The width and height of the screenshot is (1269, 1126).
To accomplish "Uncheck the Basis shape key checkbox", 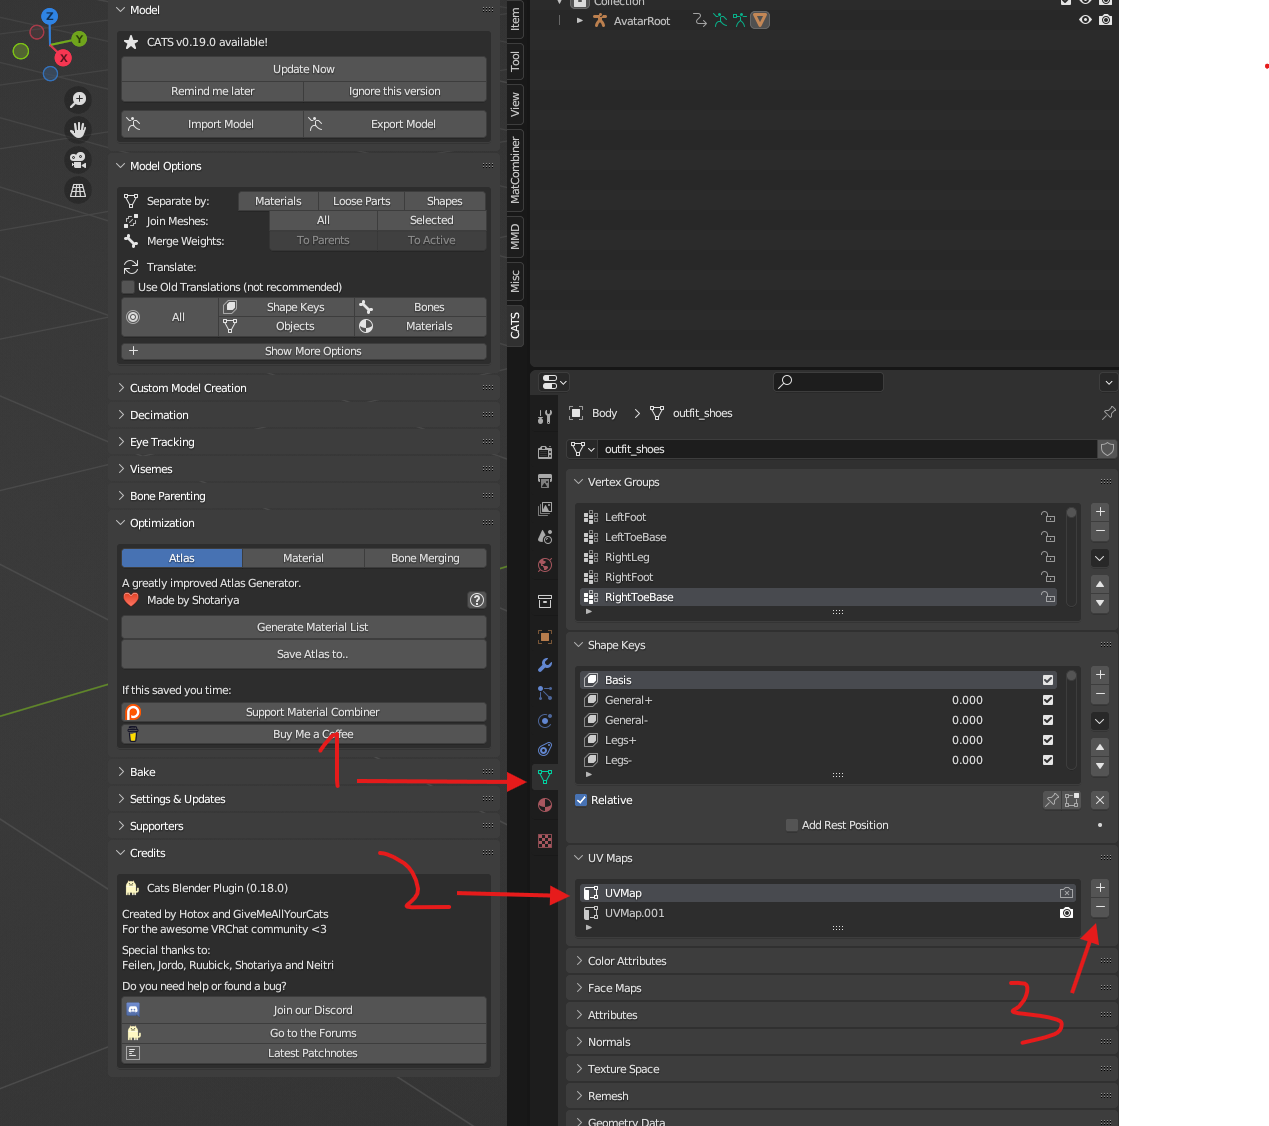I will click(x=1048, y=680).
